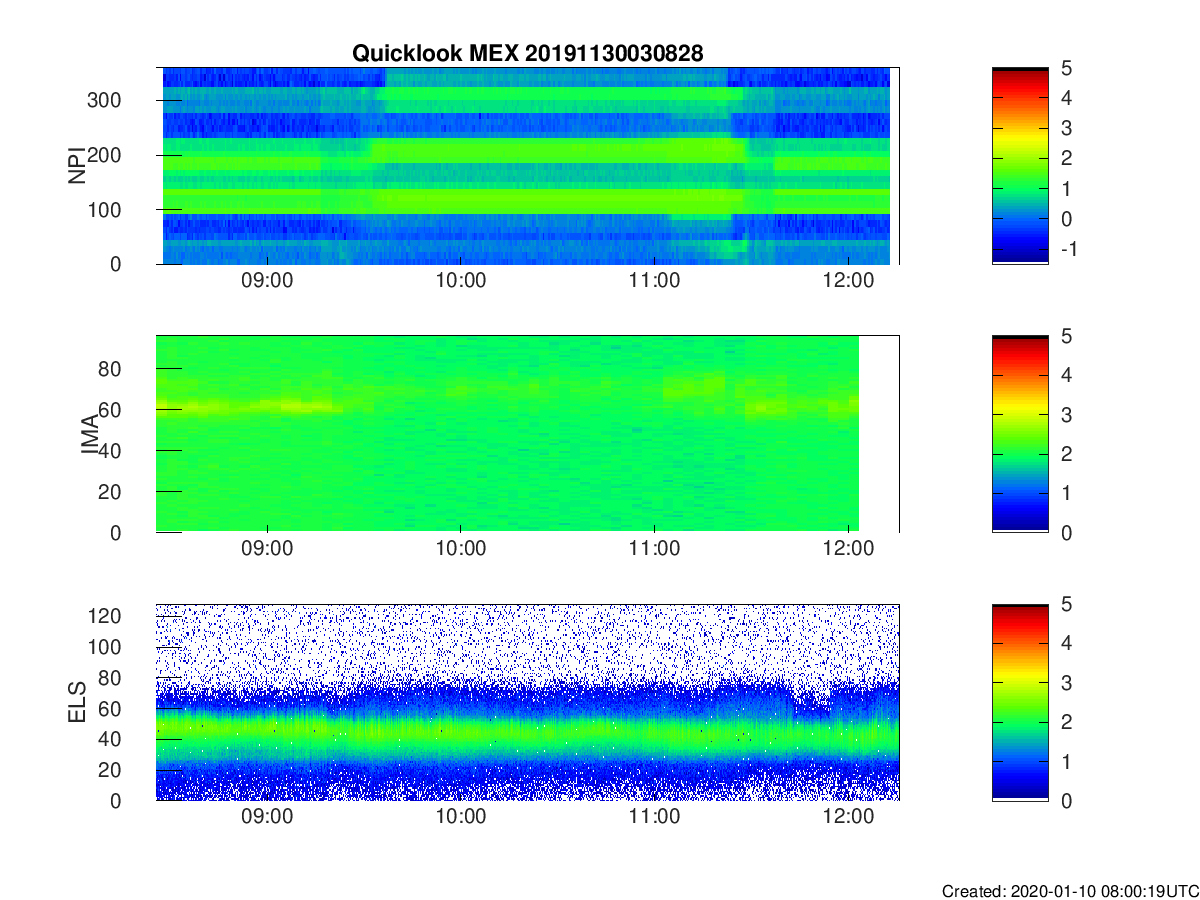
Task: Select the IMA spectrogram plot
Action: pos(527,434)
